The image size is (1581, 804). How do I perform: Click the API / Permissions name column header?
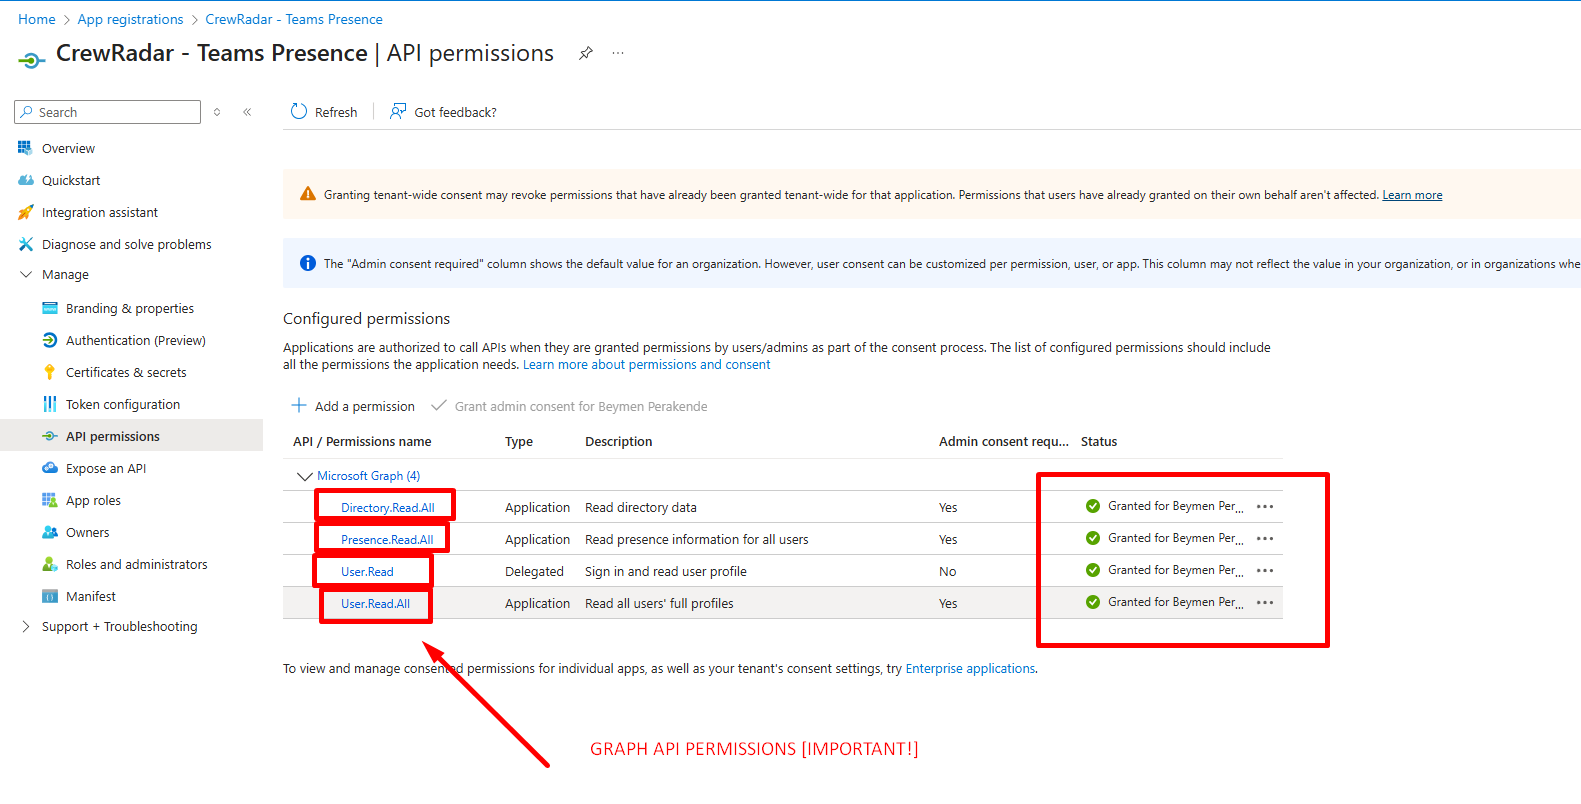362,441
